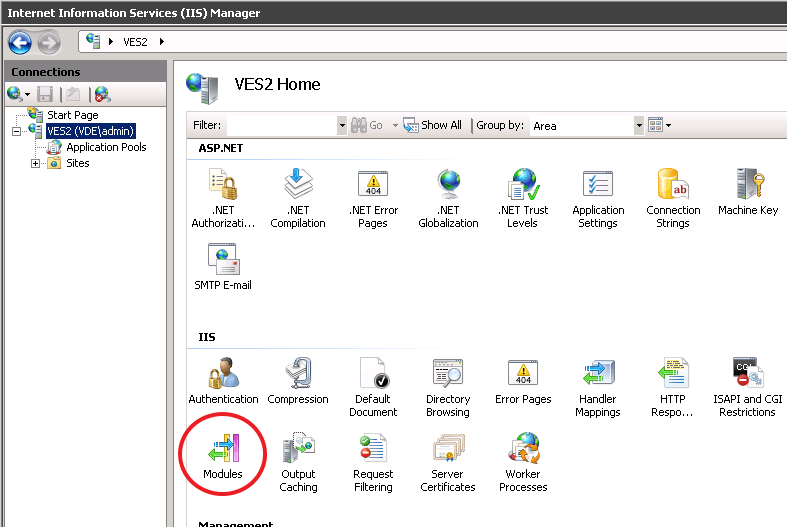Open the Group by Area dropdown
Screen dimensions: 787x527
[639, 125]
